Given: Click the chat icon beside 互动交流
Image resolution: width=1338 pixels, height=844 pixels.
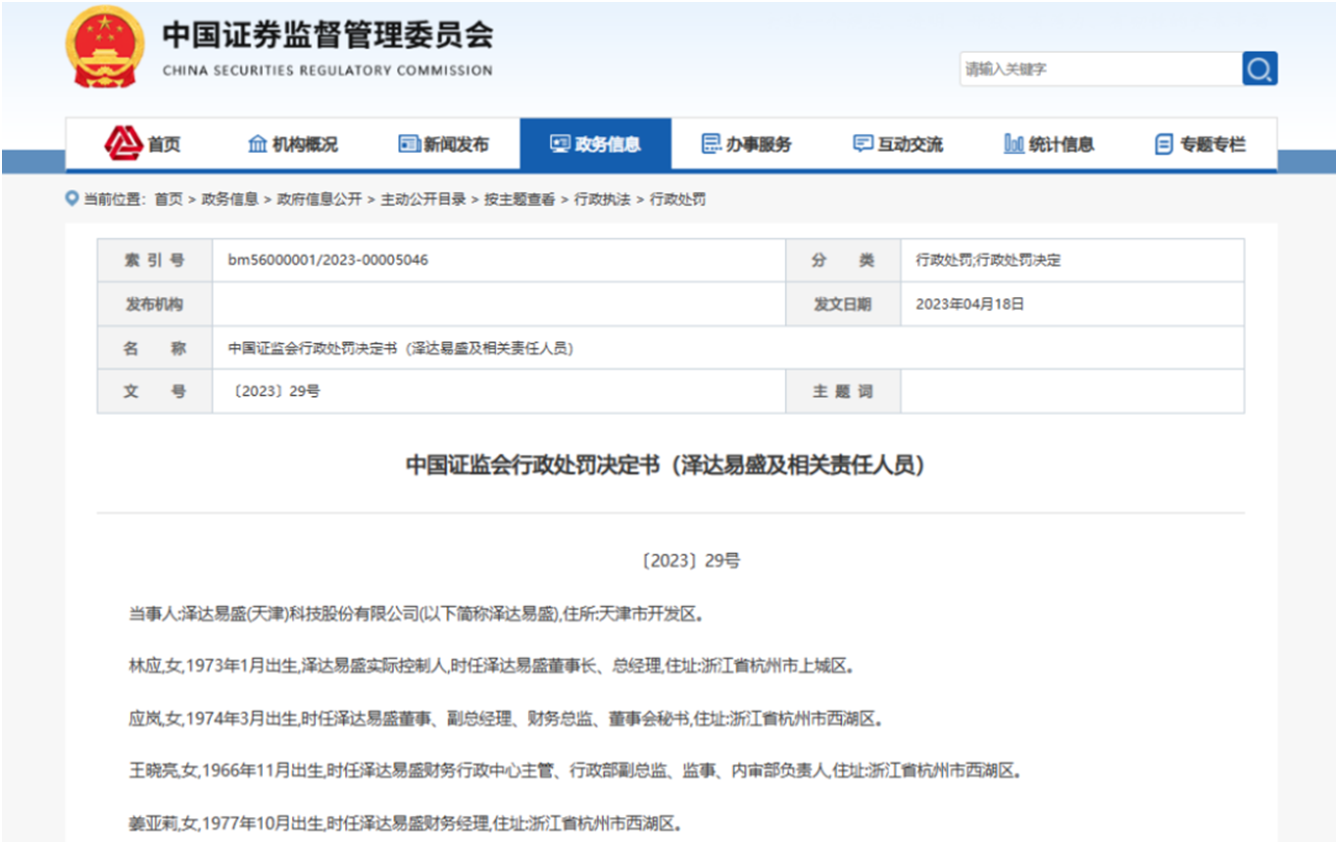Looking at the screenshot, I should point(863,144).
